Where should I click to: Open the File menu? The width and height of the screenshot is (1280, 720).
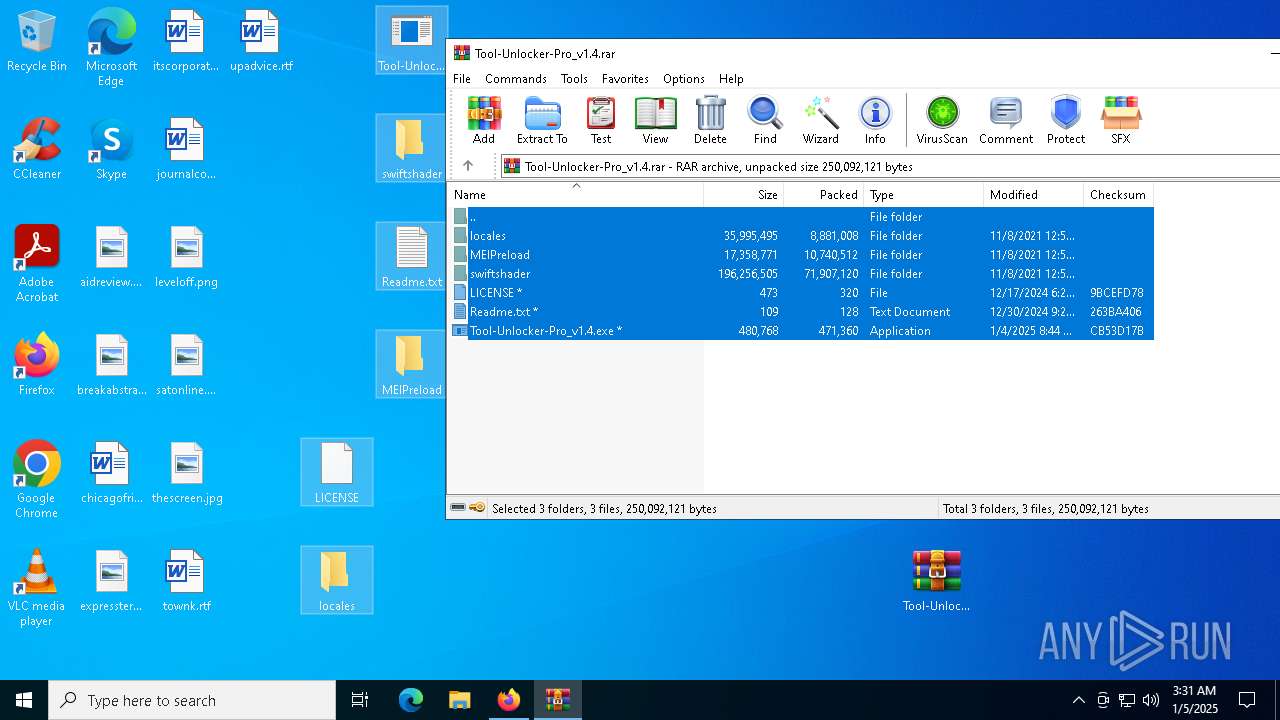click(x=462, y=79)
